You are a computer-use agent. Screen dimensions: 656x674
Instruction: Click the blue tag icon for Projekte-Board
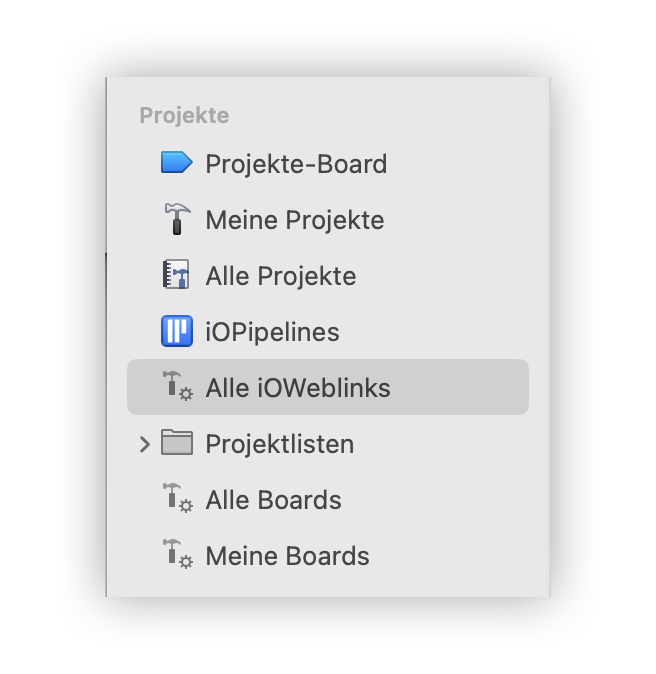(x=176, y=162)
